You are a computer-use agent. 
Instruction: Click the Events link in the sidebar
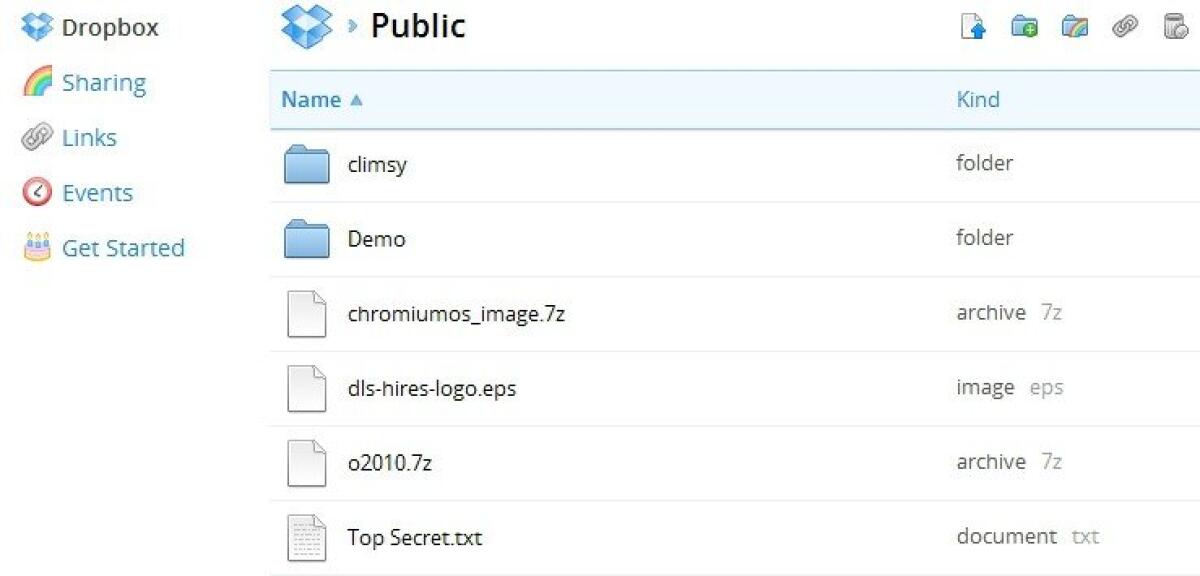[99, 191]
